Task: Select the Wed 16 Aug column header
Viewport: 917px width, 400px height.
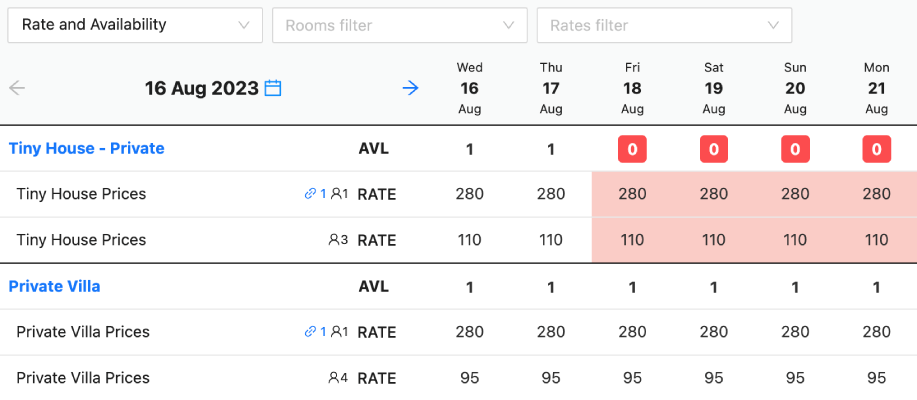Action: tap(469, 88)
